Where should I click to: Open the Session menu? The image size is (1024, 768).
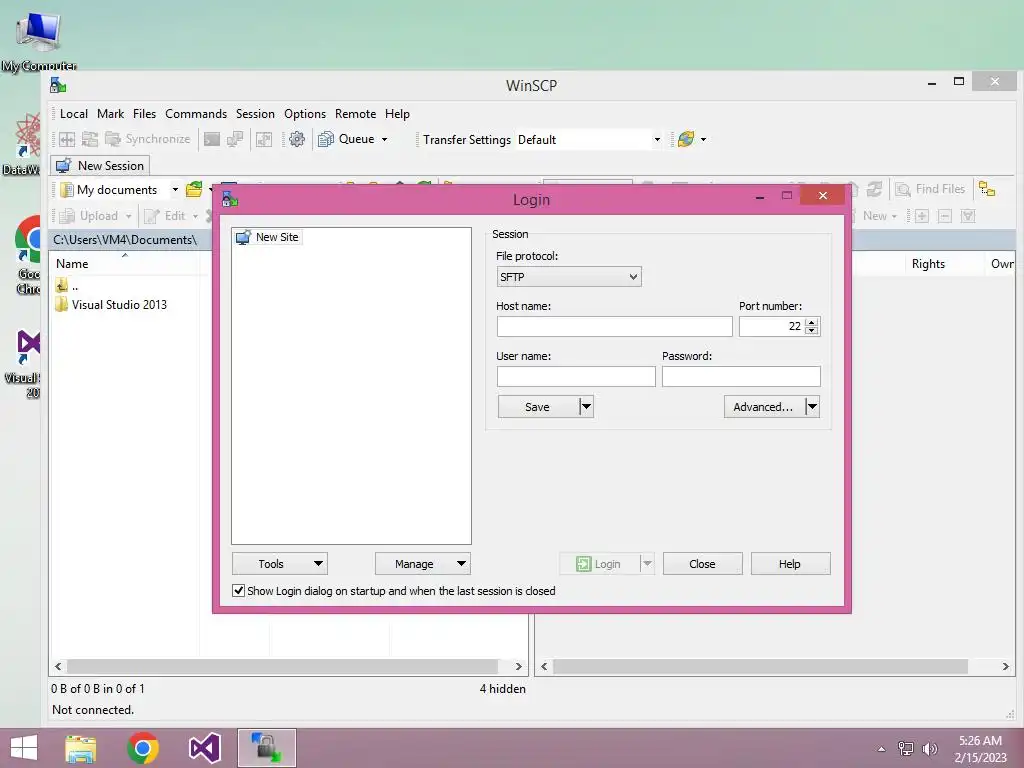click(255, 114)
